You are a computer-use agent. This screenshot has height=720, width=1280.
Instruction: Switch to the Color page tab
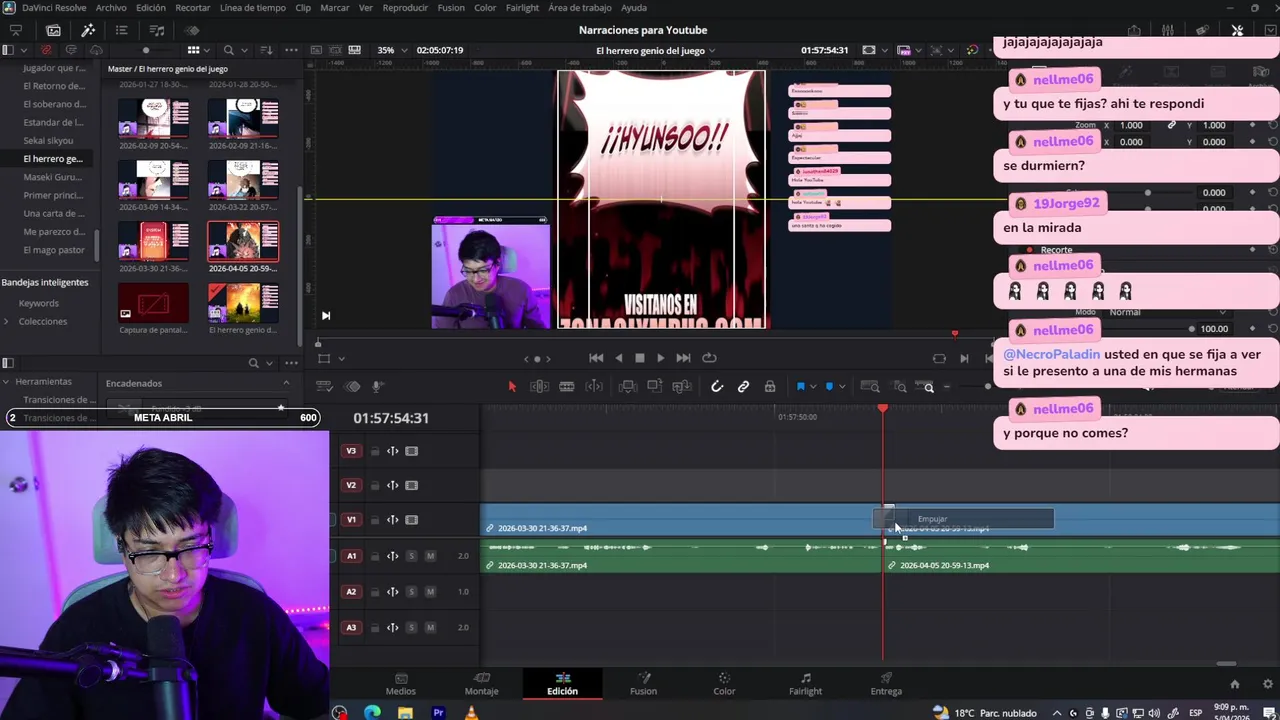724,684
